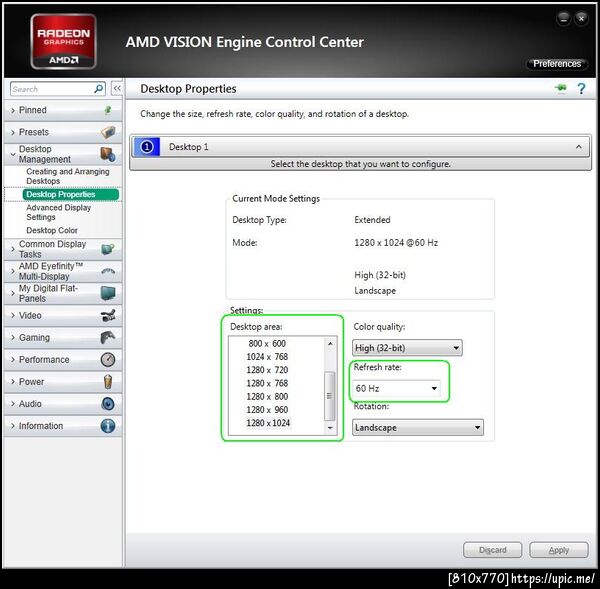
Task: Open Desktop Color page
Action: (52, 230)
